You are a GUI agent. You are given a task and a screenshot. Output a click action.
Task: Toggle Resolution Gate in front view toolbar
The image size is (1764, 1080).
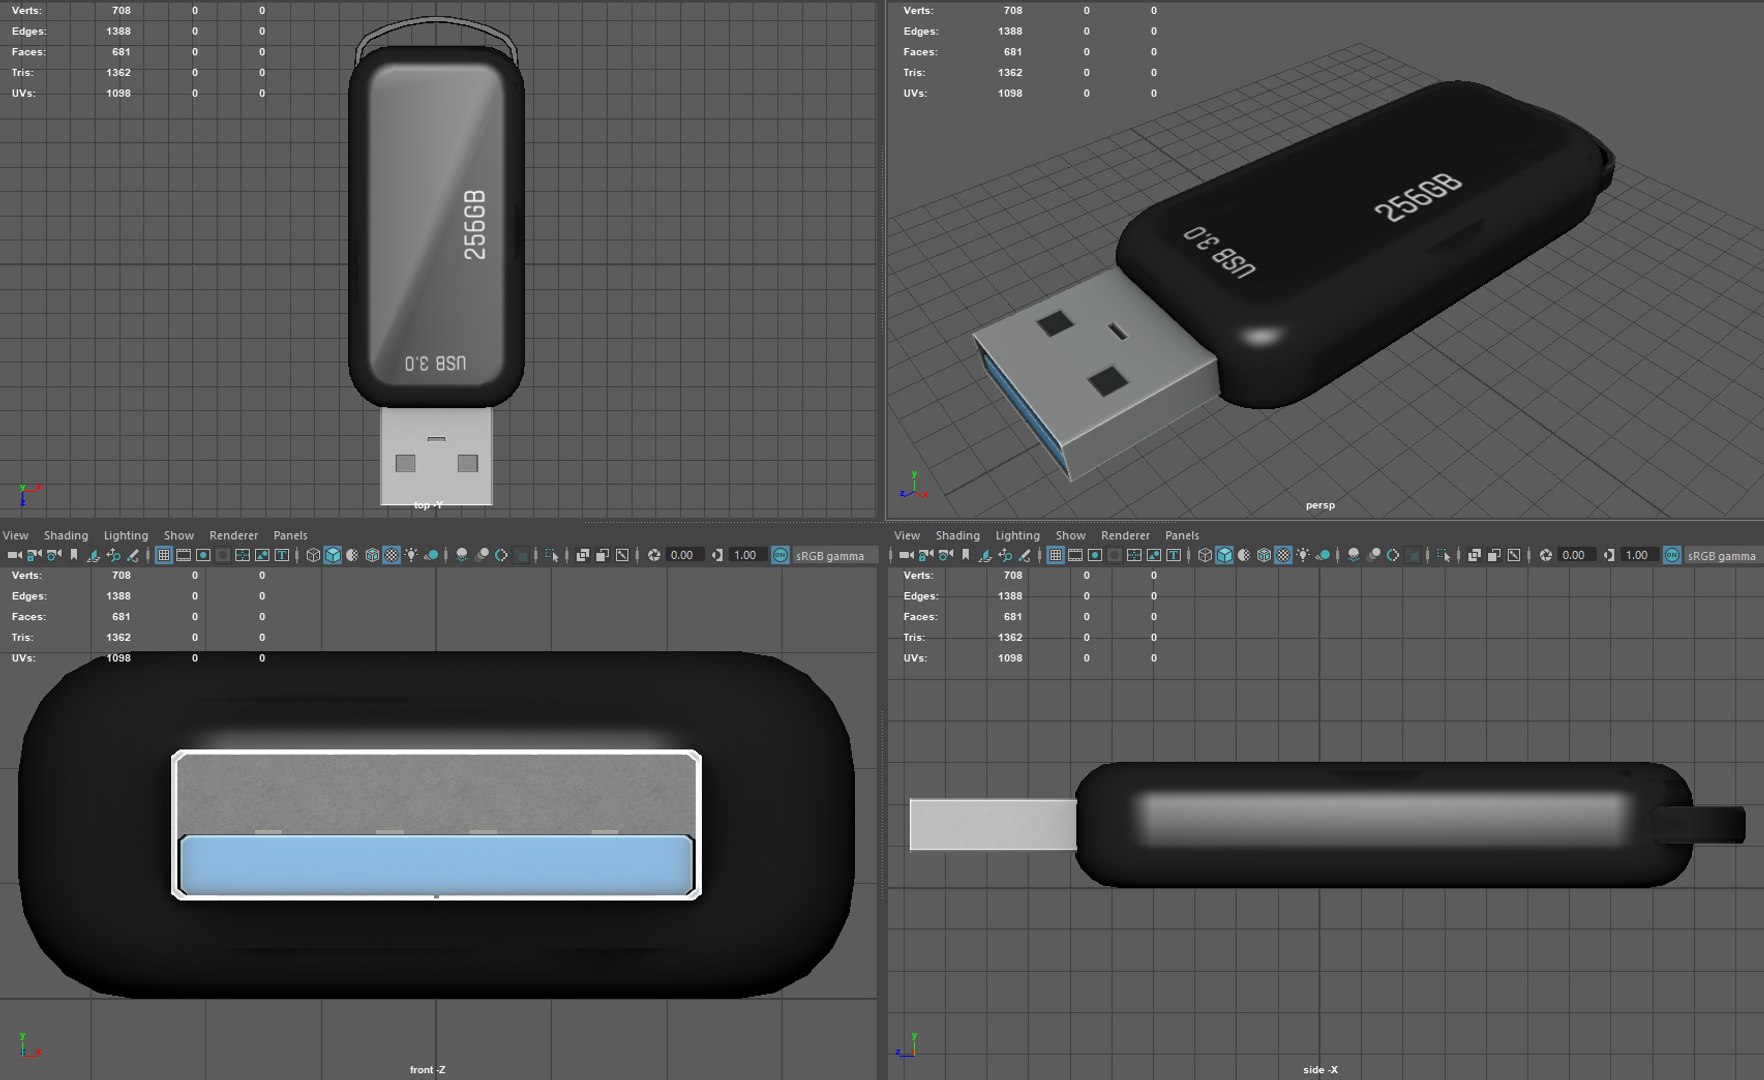pyautogui.click(x=203, y=555)
